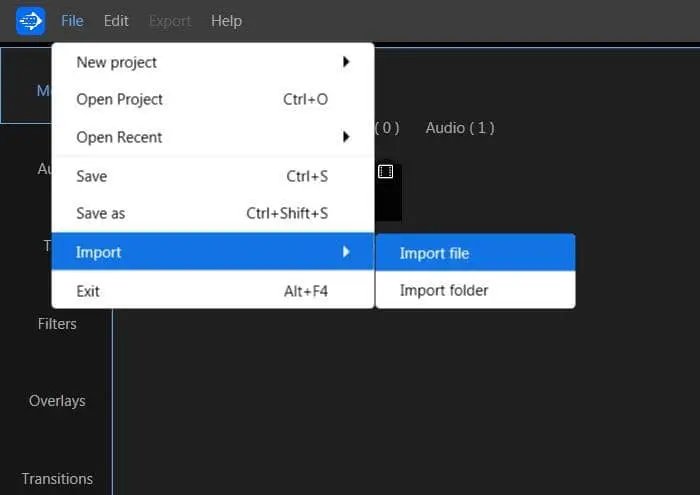Select Exit from the File menu
The height and width of the screenshot is (495, 700).
click(x=88, y=291)
